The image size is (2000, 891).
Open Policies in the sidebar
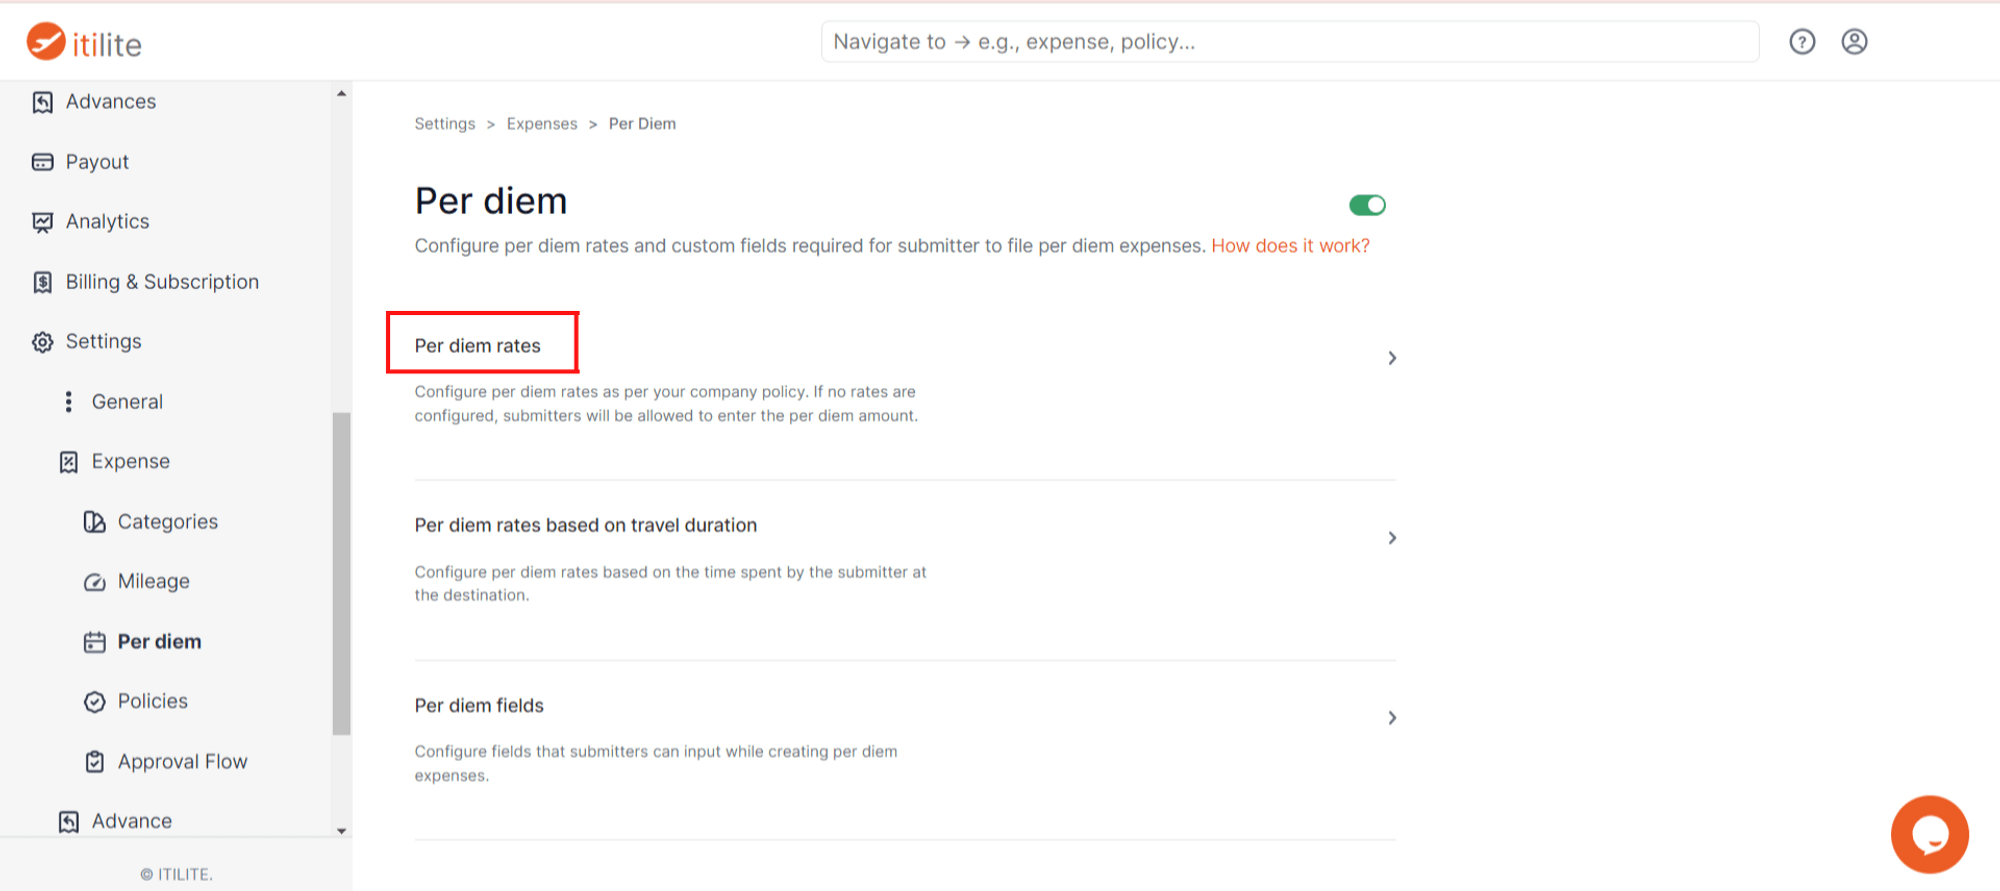(152, 702)
